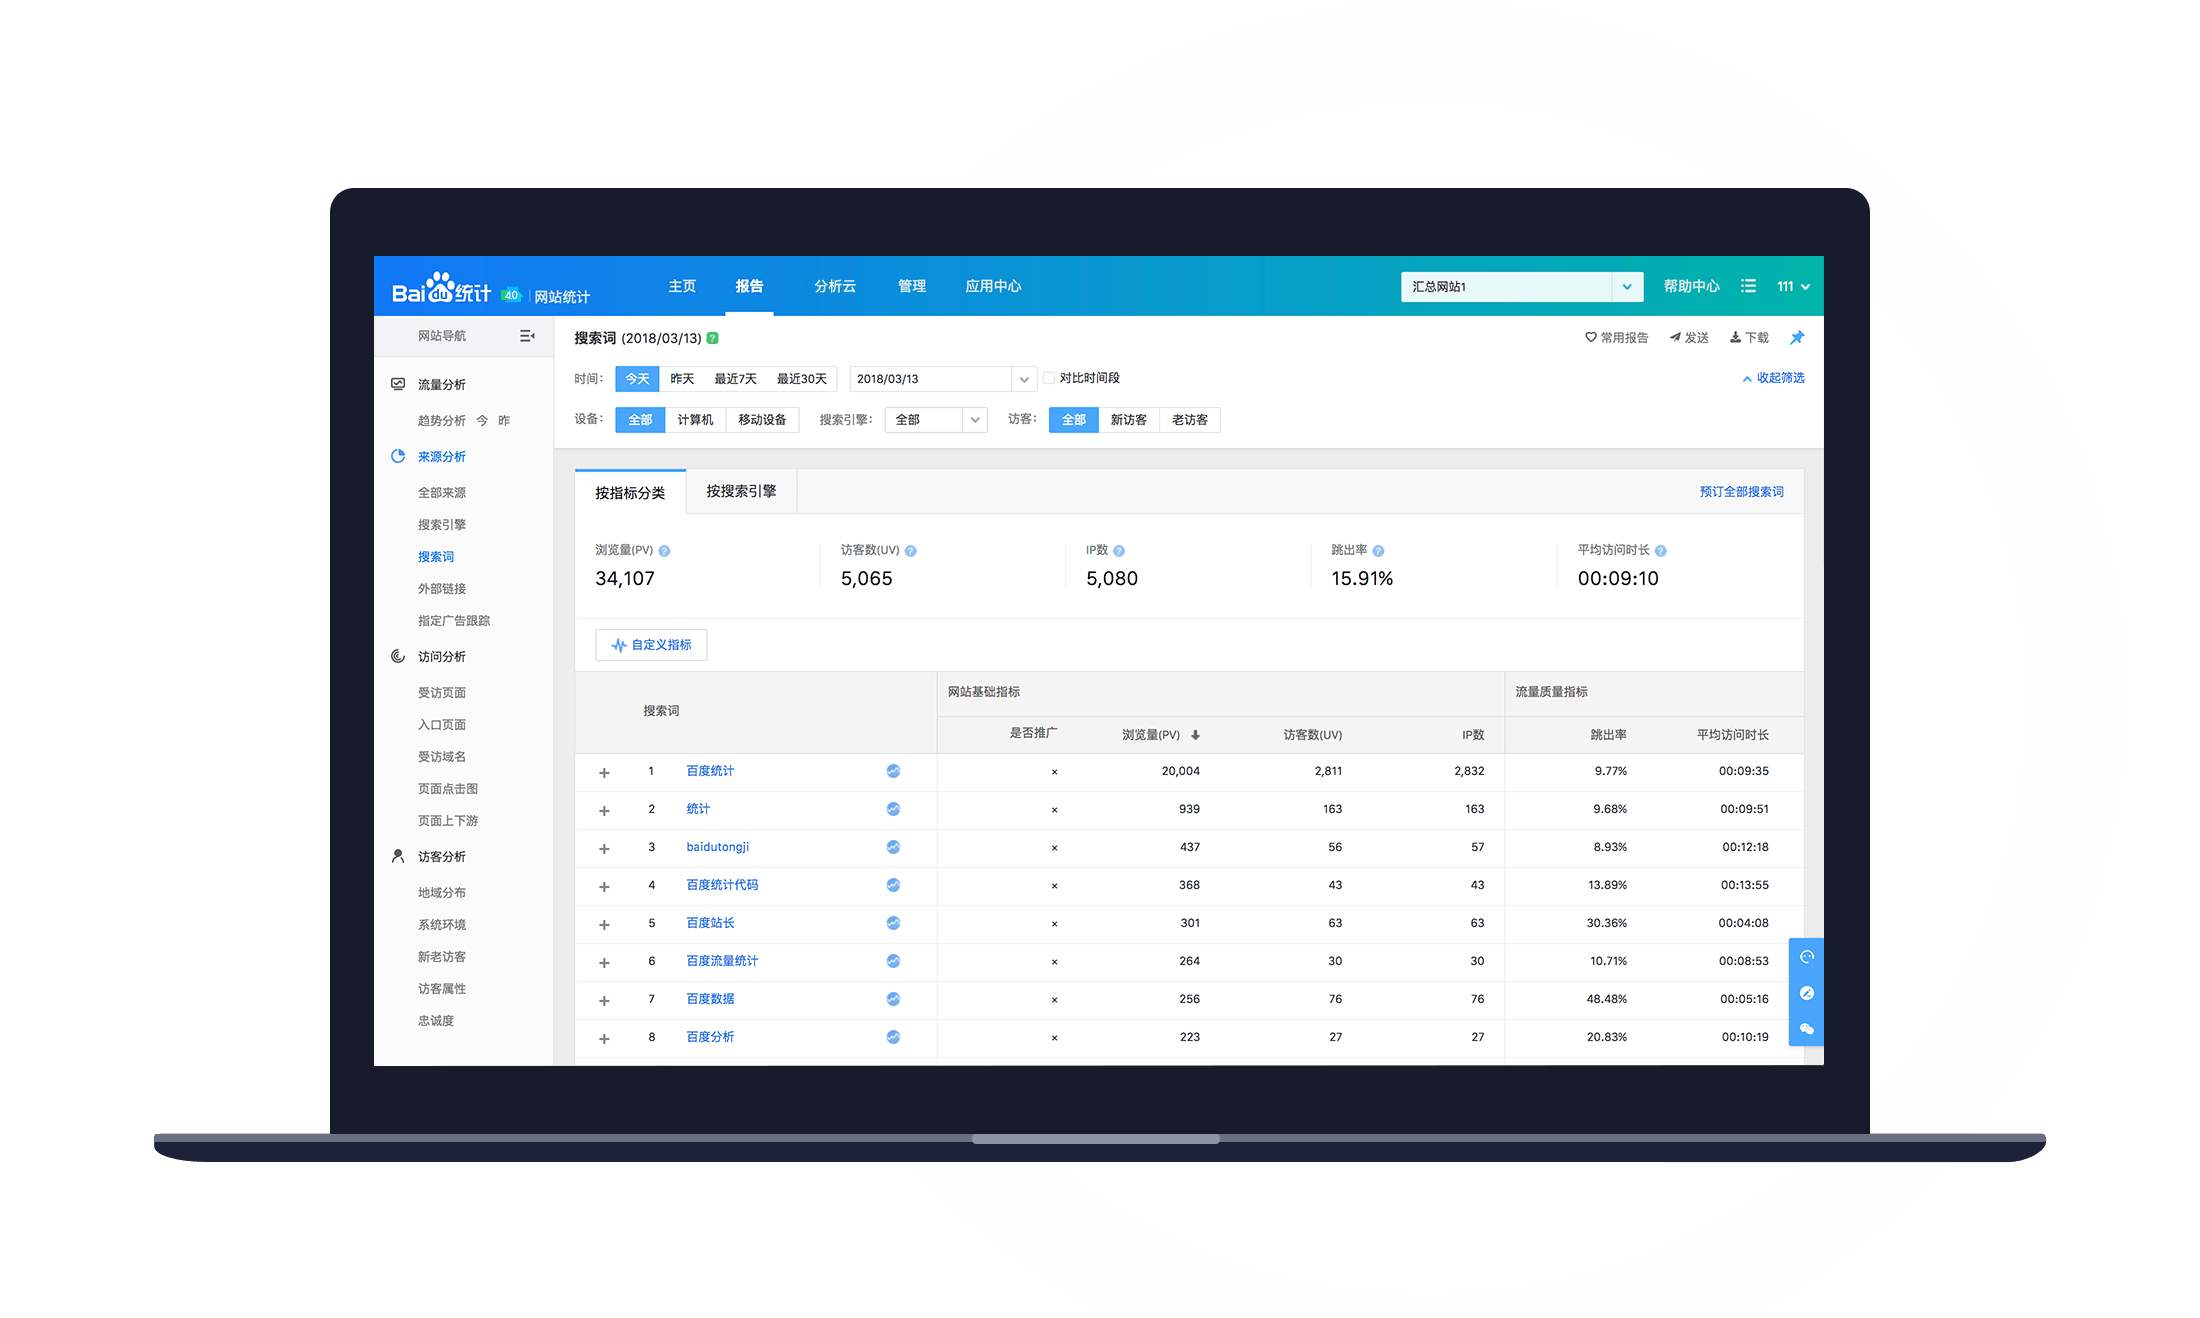Click the pin icon in report header
2200x1318 pixels.
1797,338
